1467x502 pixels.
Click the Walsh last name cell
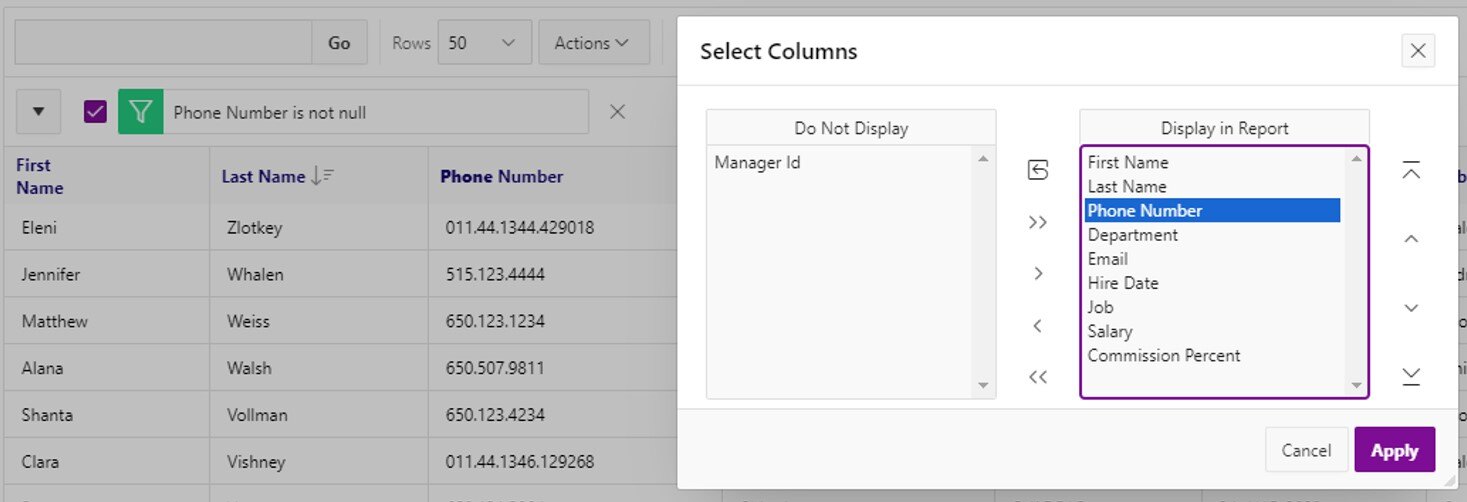coord(249,368)
